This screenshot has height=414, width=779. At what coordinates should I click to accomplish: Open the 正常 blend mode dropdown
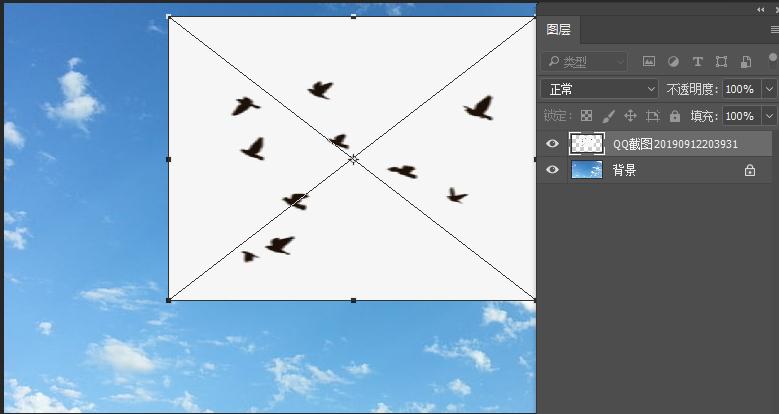pyautogui.click(x=600, y=89)
